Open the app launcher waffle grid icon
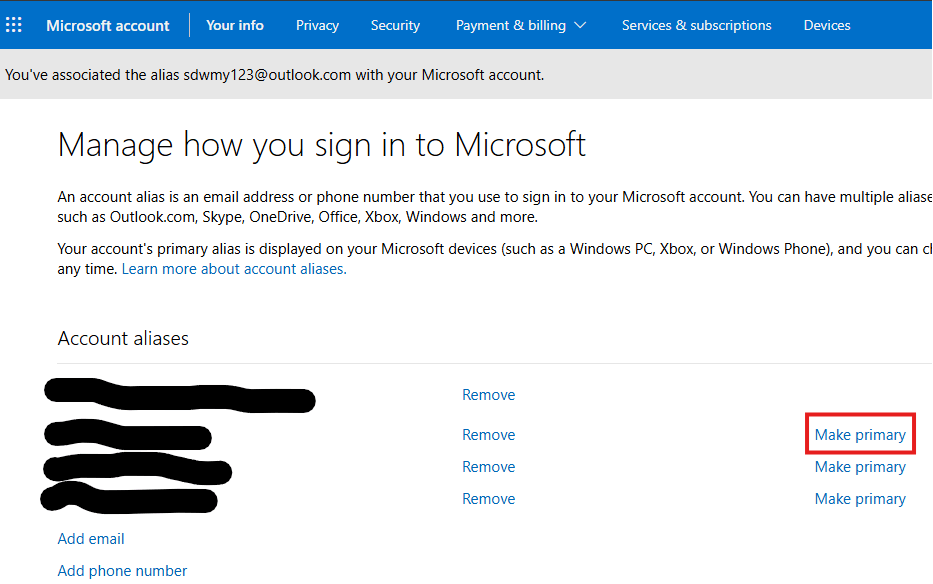Screen dimensions: 933x584 (x=14, y=25)
